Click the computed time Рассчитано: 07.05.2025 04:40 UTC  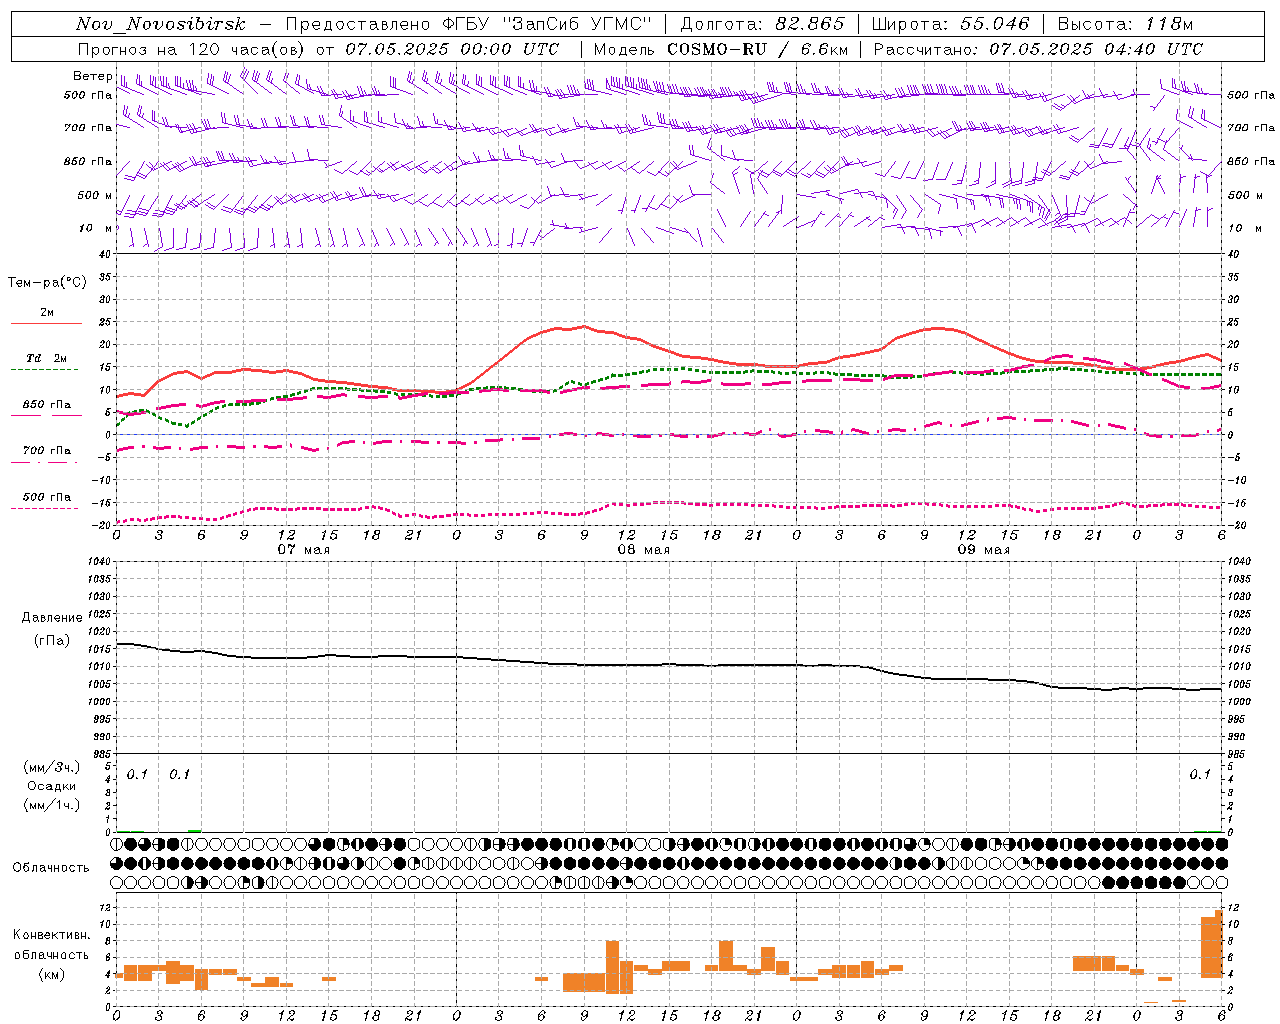1038,49
